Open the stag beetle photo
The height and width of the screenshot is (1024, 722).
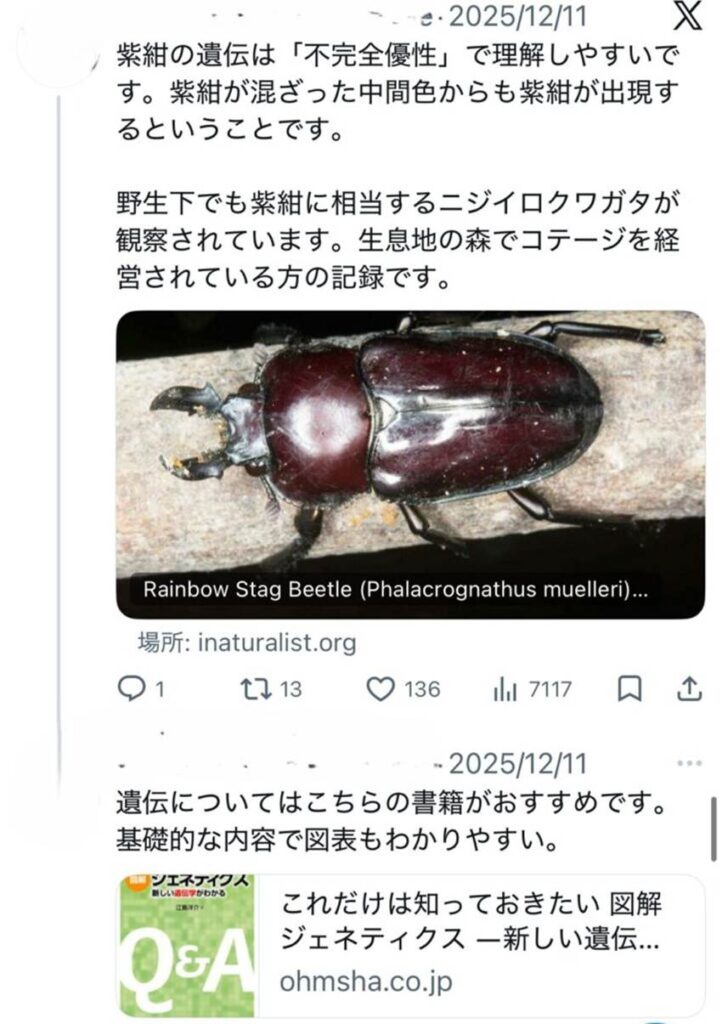tap(410, 440)
